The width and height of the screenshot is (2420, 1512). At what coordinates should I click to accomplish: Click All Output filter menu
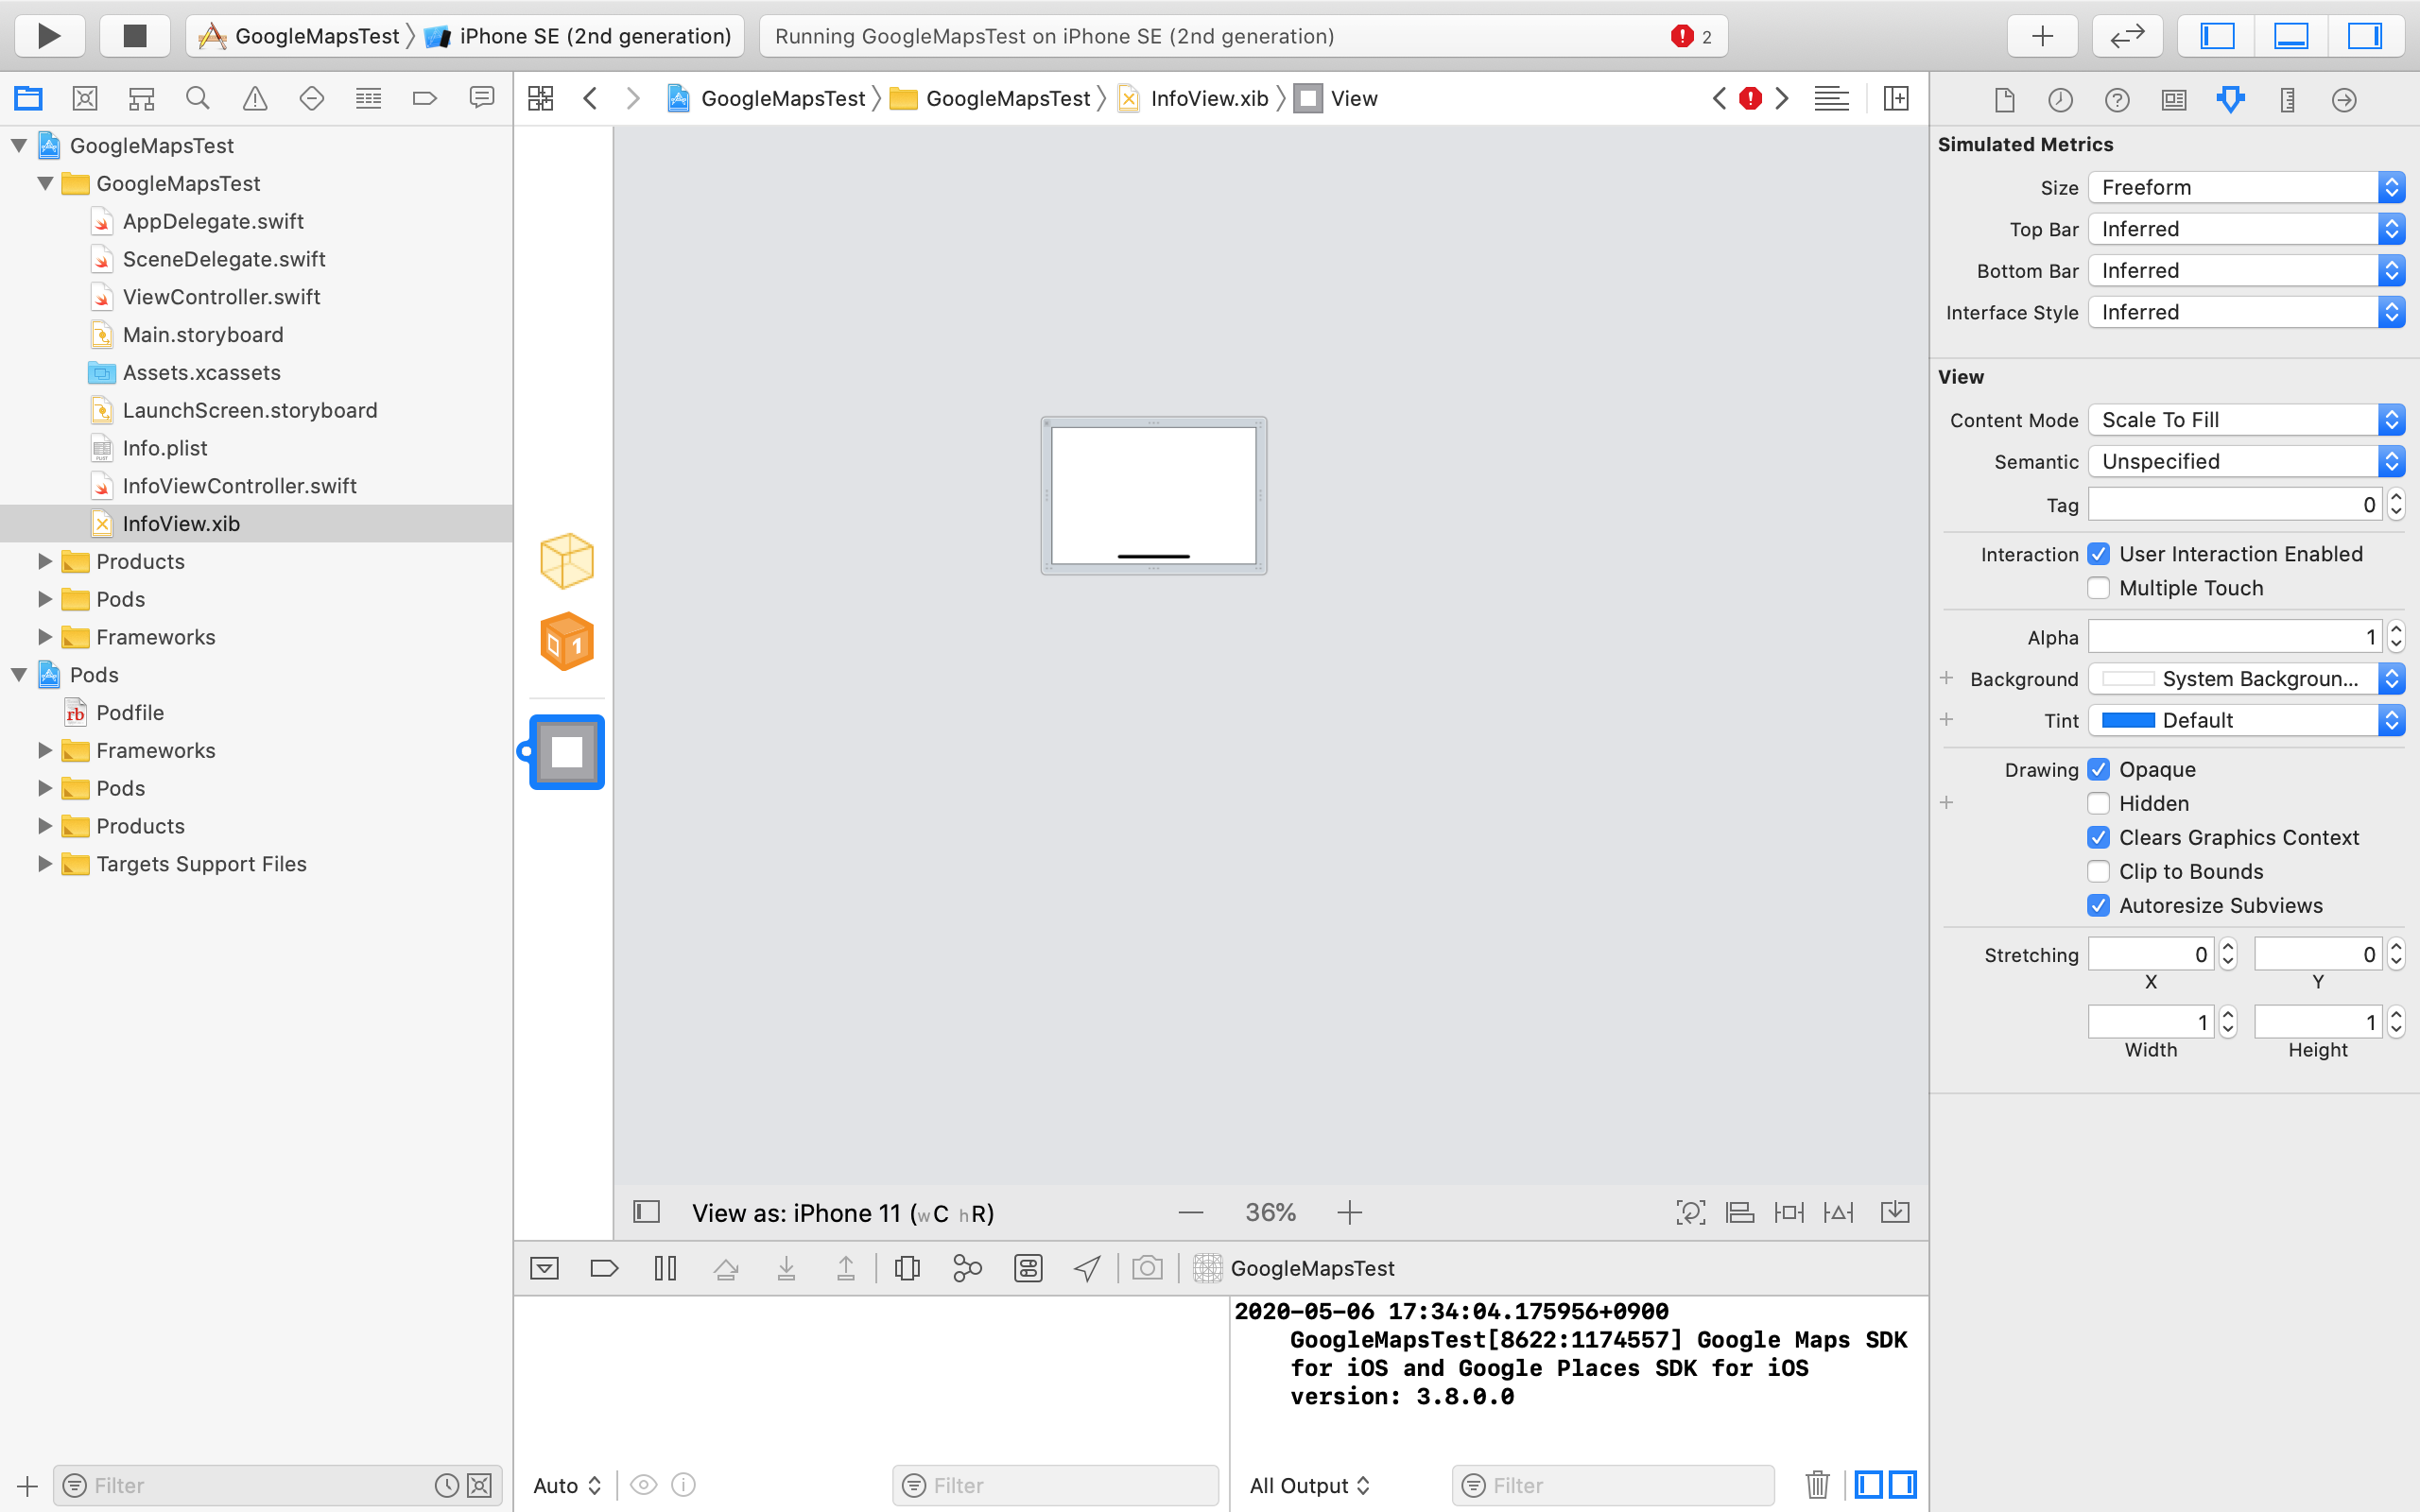click(1308, 1485)
